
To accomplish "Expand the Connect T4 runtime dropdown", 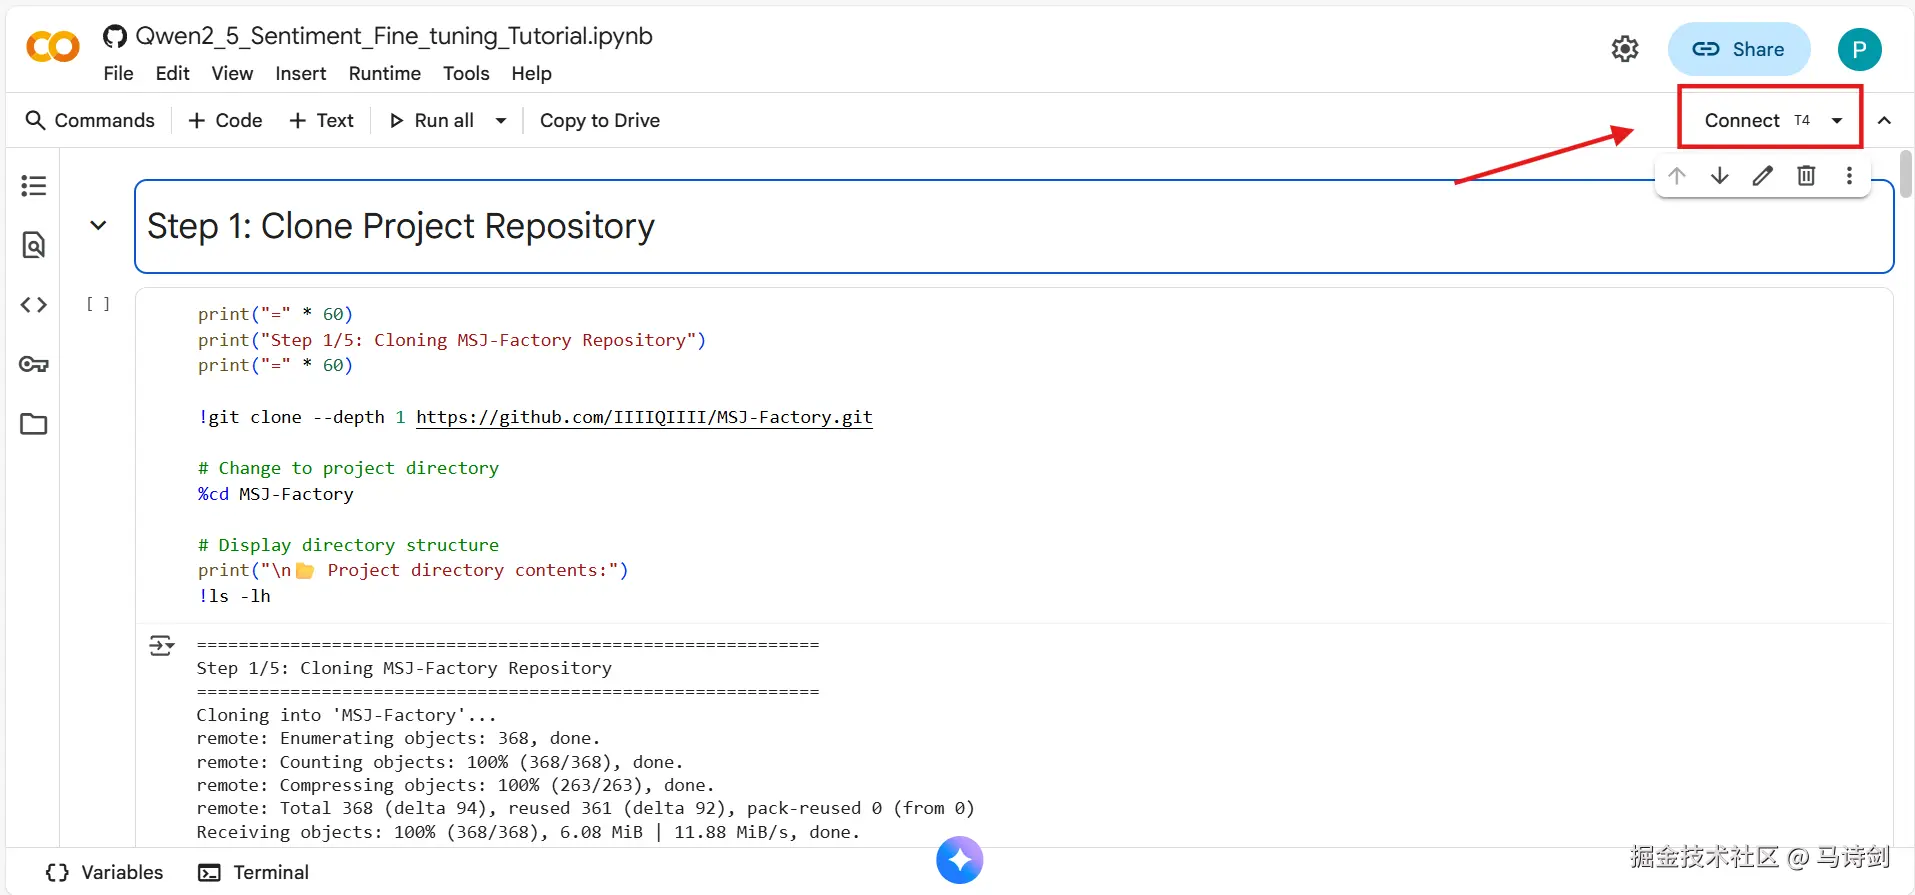I will pyautogui.click(x=1837, y=121).
